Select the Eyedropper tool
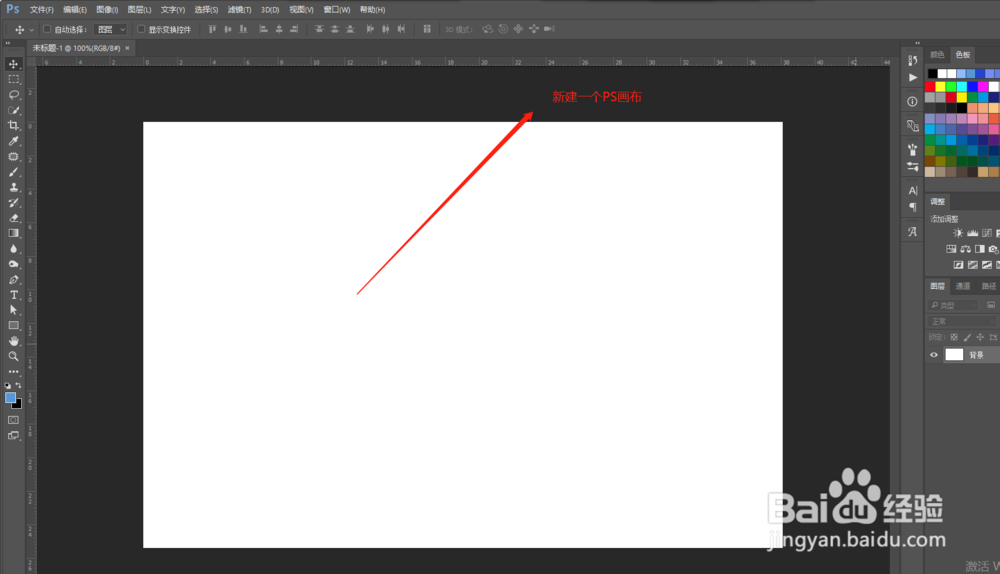The width and height of the screenshot is (1000, 574). point(13,141)
